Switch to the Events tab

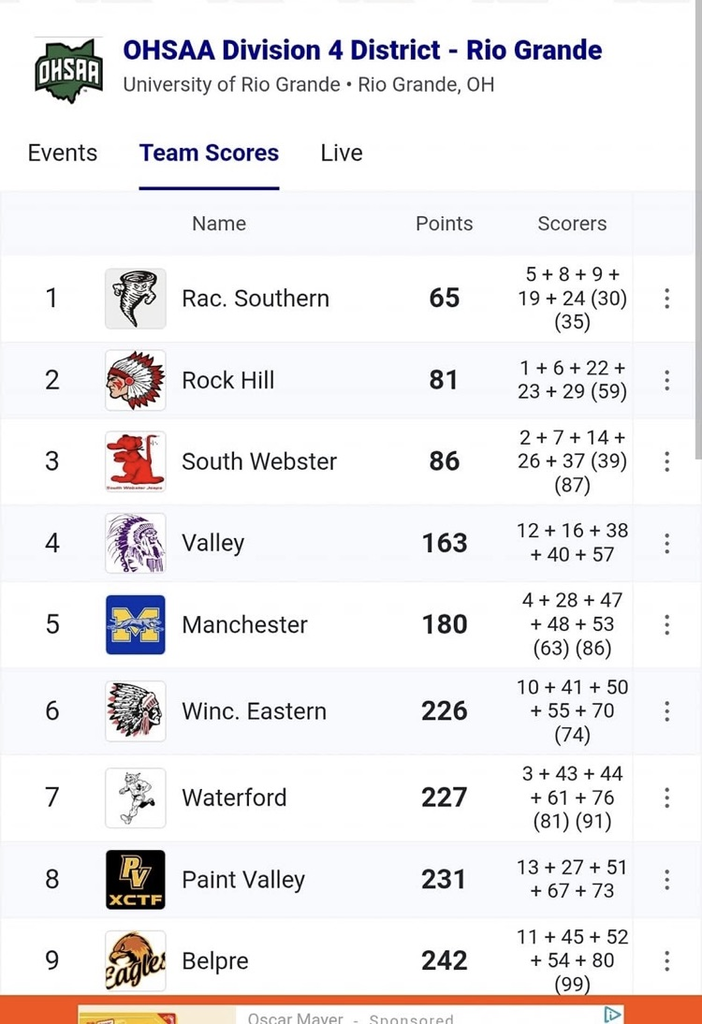(63, 153)
